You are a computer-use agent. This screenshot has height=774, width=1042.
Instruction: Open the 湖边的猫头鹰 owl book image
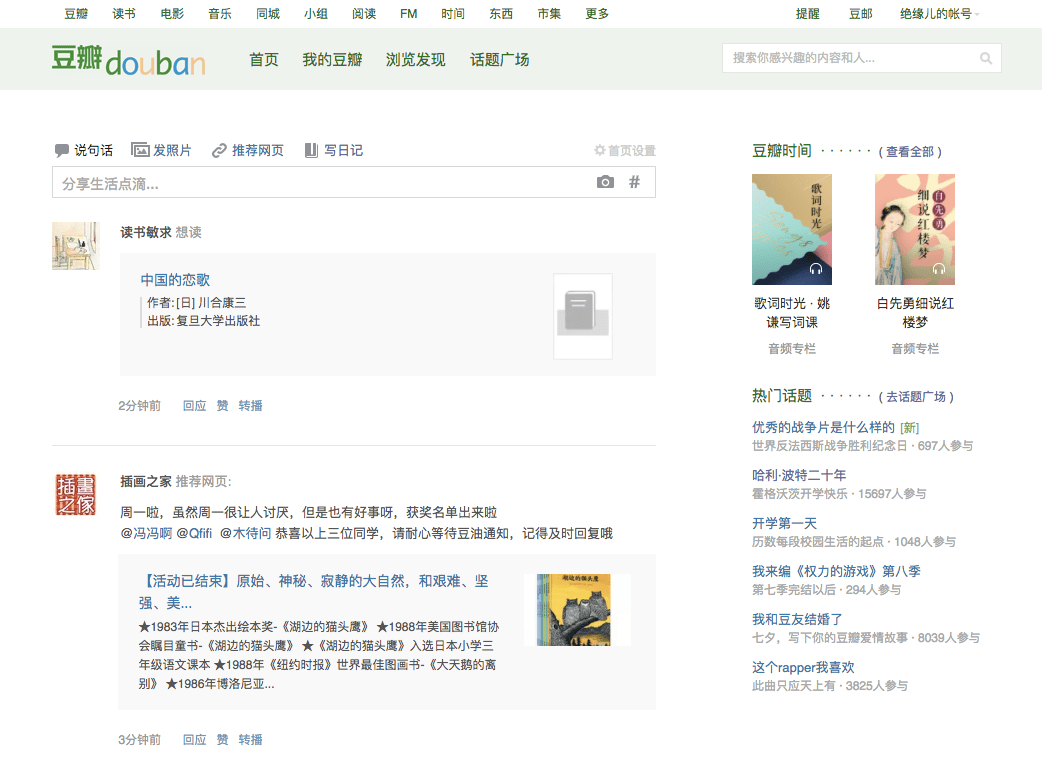[577, 610]
